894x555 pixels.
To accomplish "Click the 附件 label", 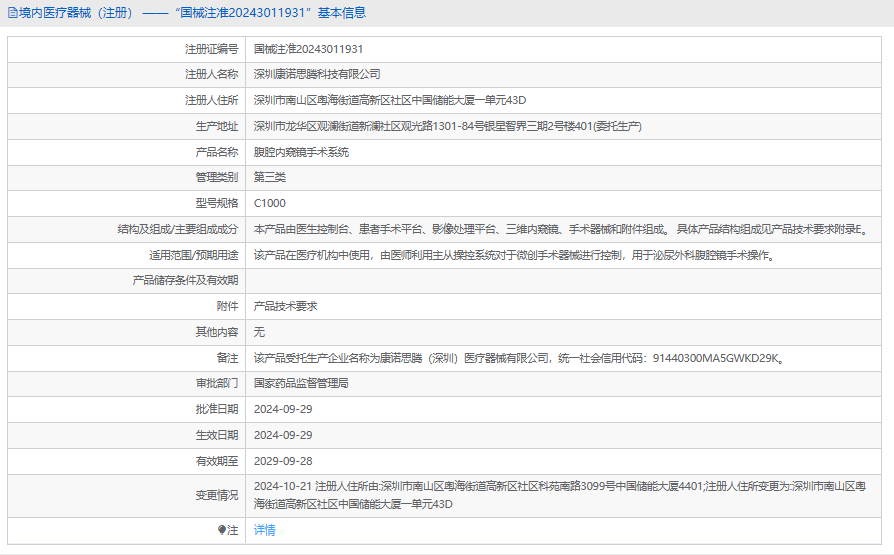I will click(x=227, y=306).
